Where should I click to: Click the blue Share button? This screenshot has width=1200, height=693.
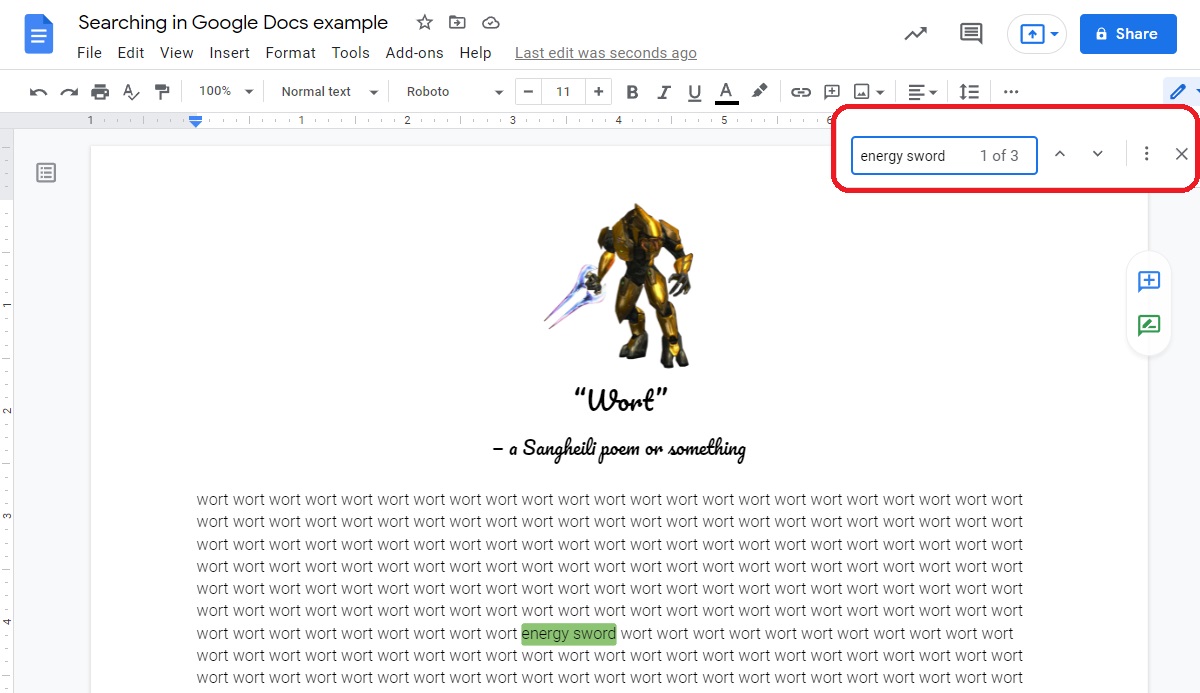pos(1127,34)
